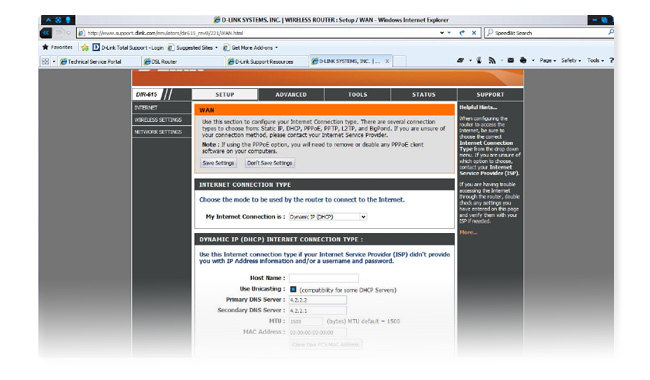
Task: Switch to the ADVANCED tab
Action: 291,94
